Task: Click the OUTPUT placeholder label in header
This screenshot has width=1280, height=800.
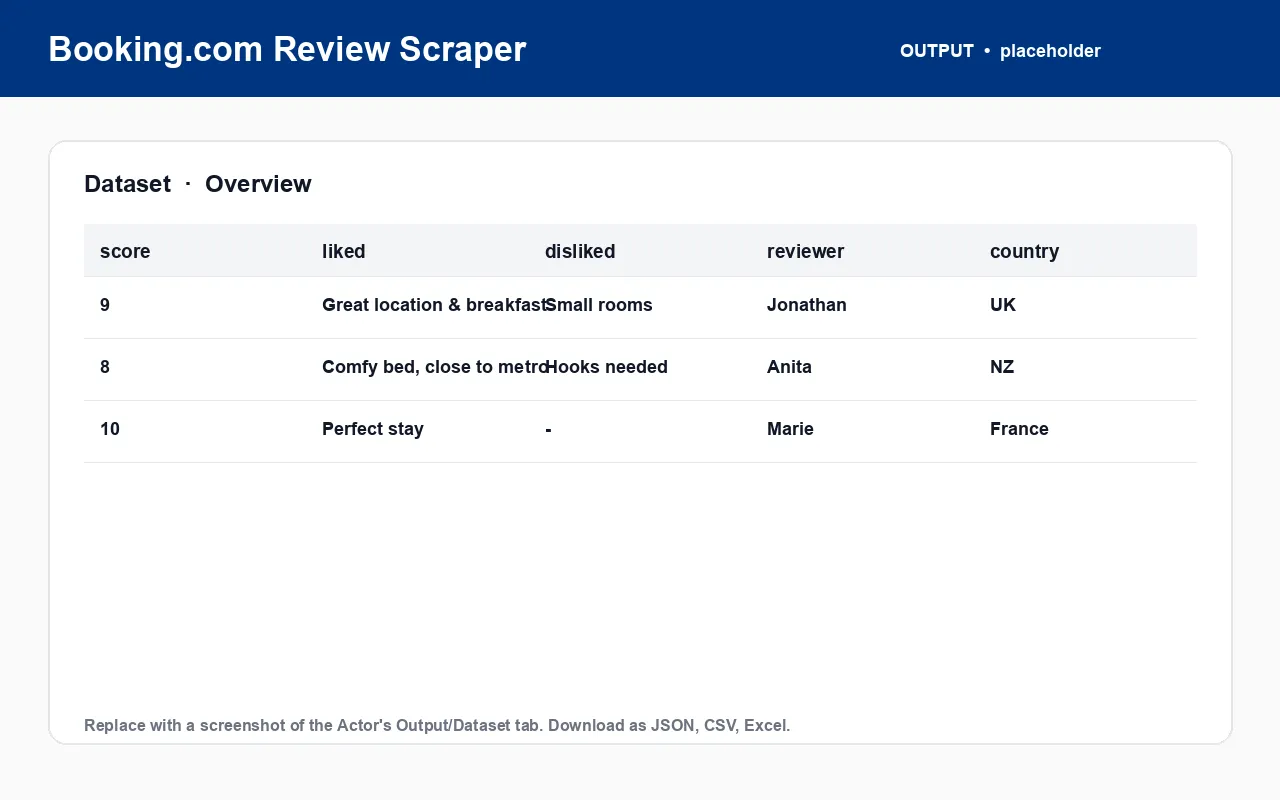Action: (1000, 51)
